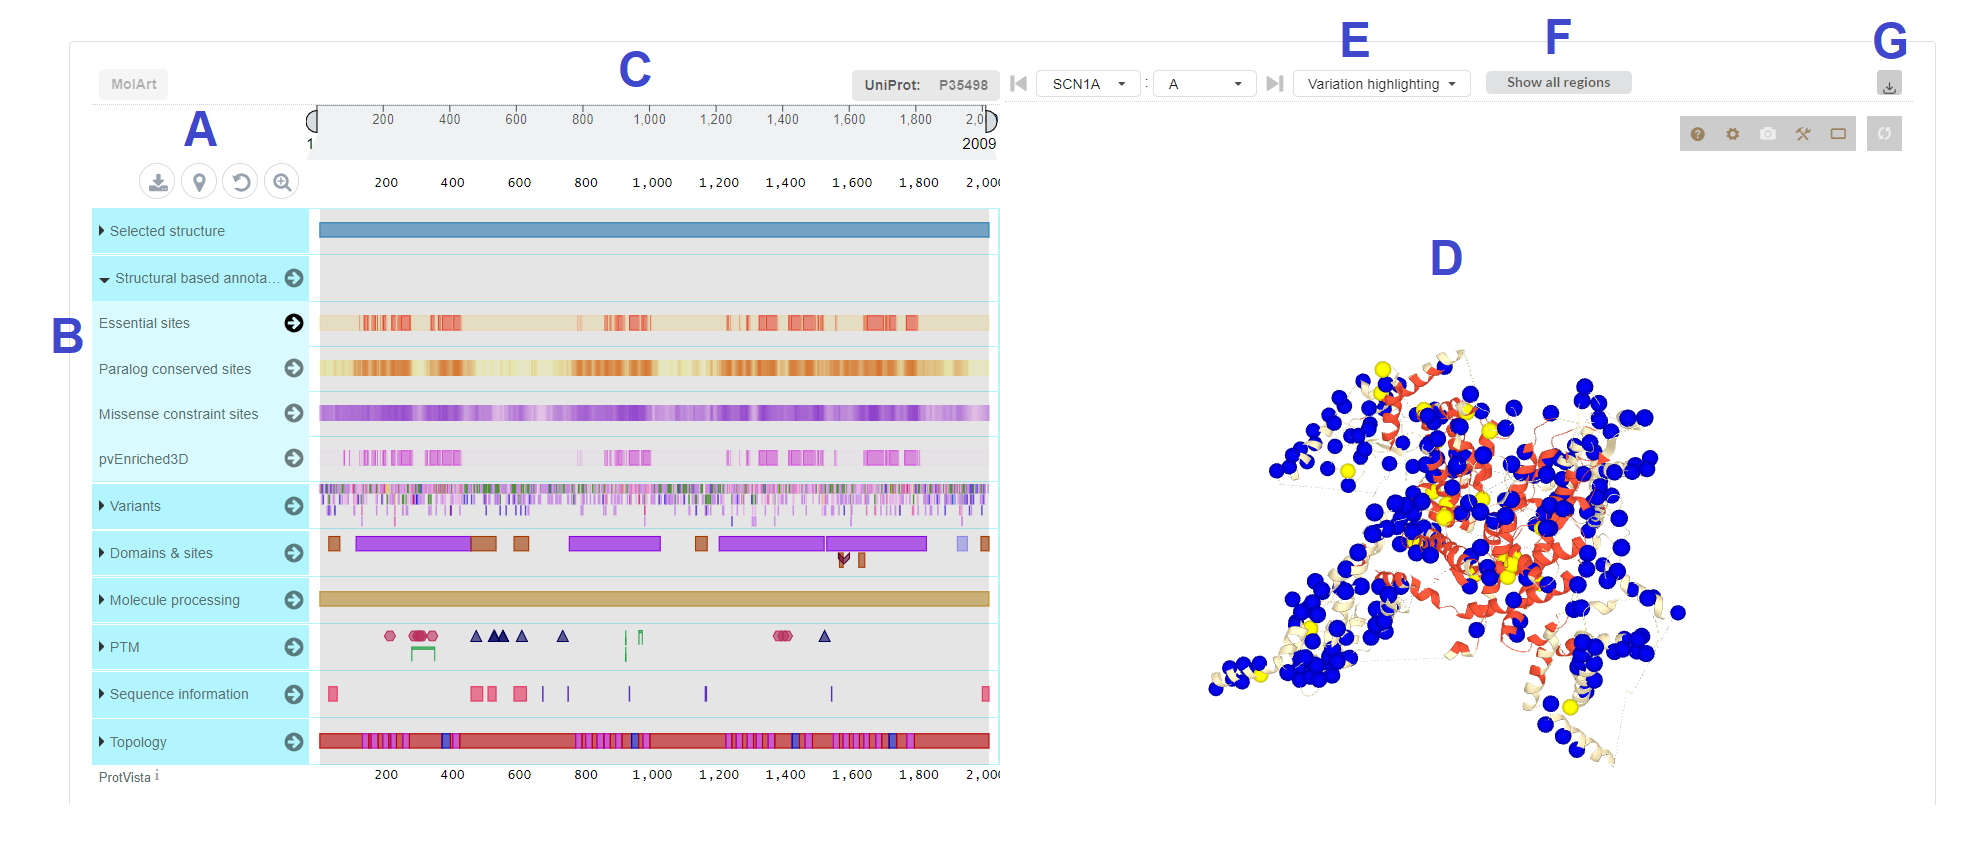This screenshot has height=855, width=1972.
Task: Open the 3D viewer help question icon
Action: pyautogui.click(x=1697, y=134)
